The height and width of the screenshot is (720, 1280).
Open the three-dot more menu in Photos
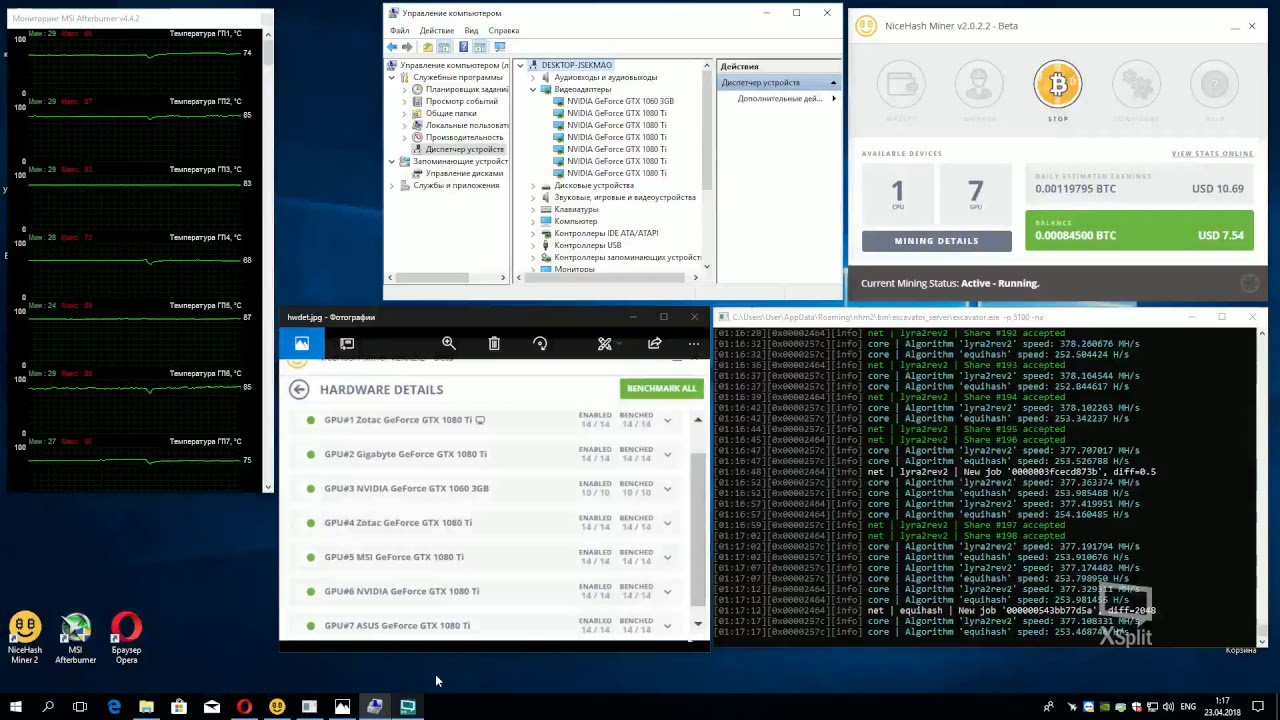[x=694, y=343]
